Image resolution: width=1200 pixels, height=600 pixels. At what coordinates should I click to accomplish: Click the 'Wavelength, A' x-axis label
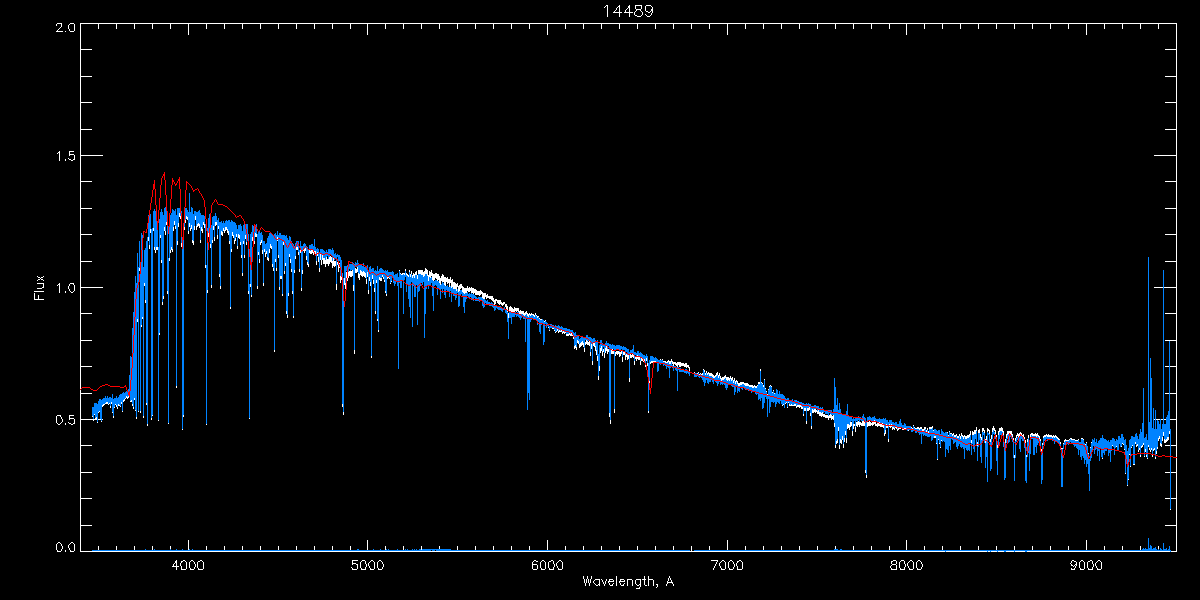(x=628, y=581)
